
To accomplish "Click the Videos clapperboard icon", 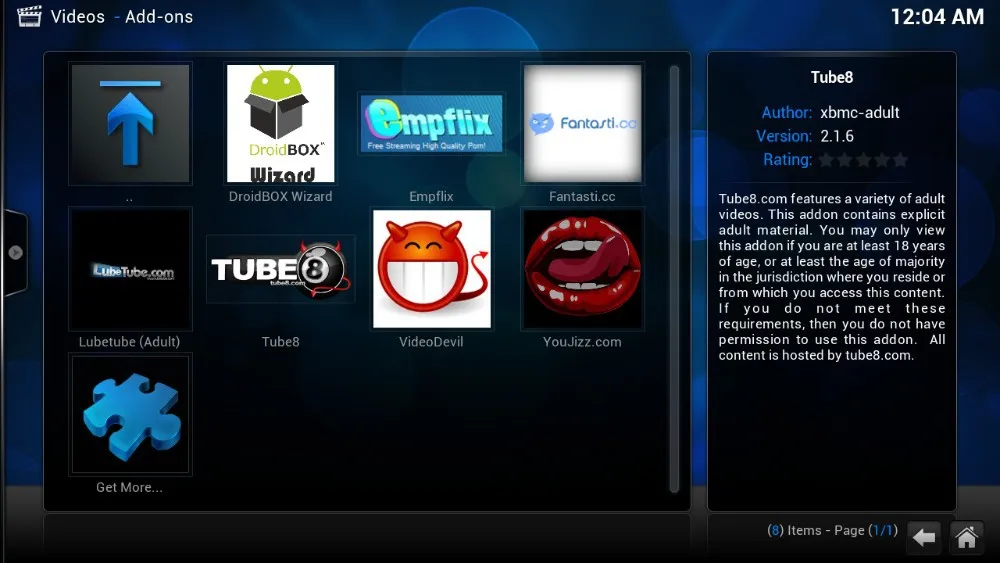I will click(x=29, y=16).
